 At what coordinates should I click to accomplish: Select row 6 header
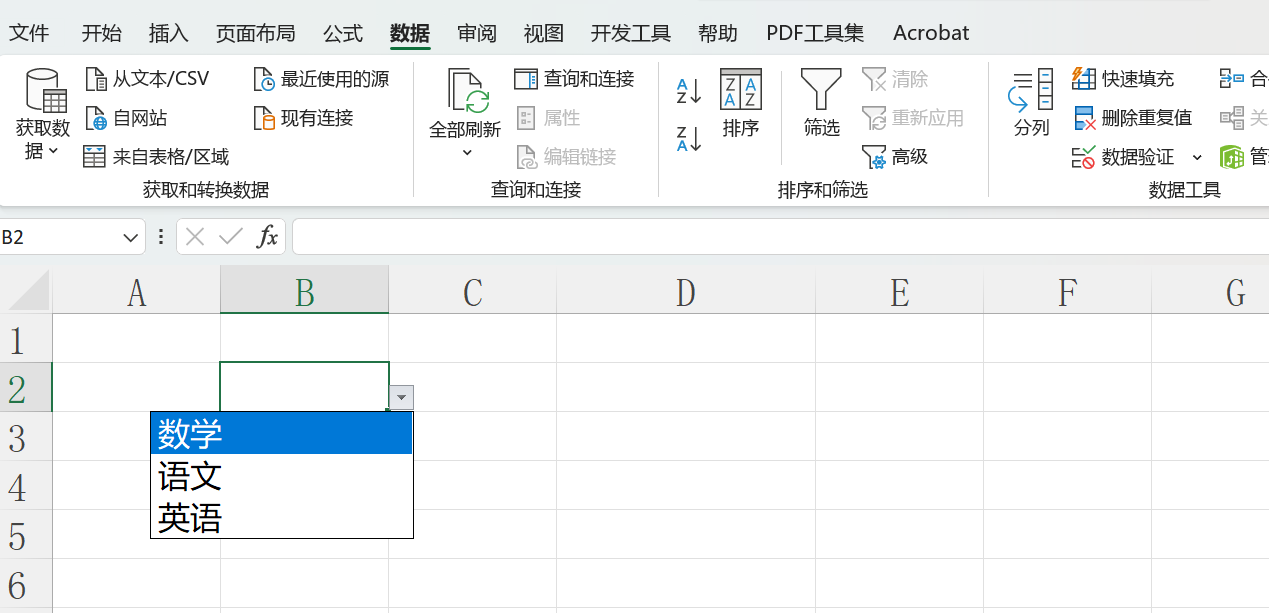[26, 584]
